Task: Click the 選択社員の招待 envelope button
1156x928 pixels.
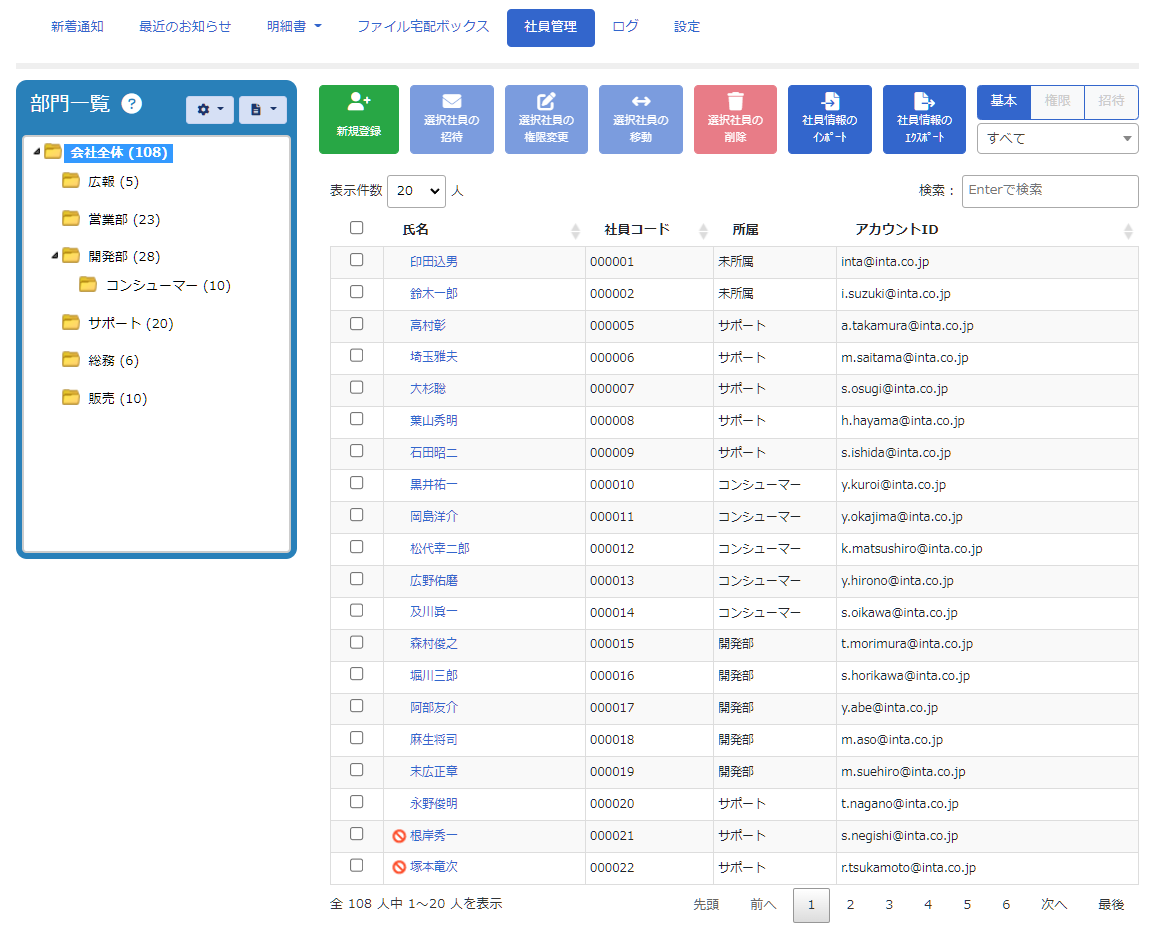Action: pyautogui.click(x=451, y=119)
